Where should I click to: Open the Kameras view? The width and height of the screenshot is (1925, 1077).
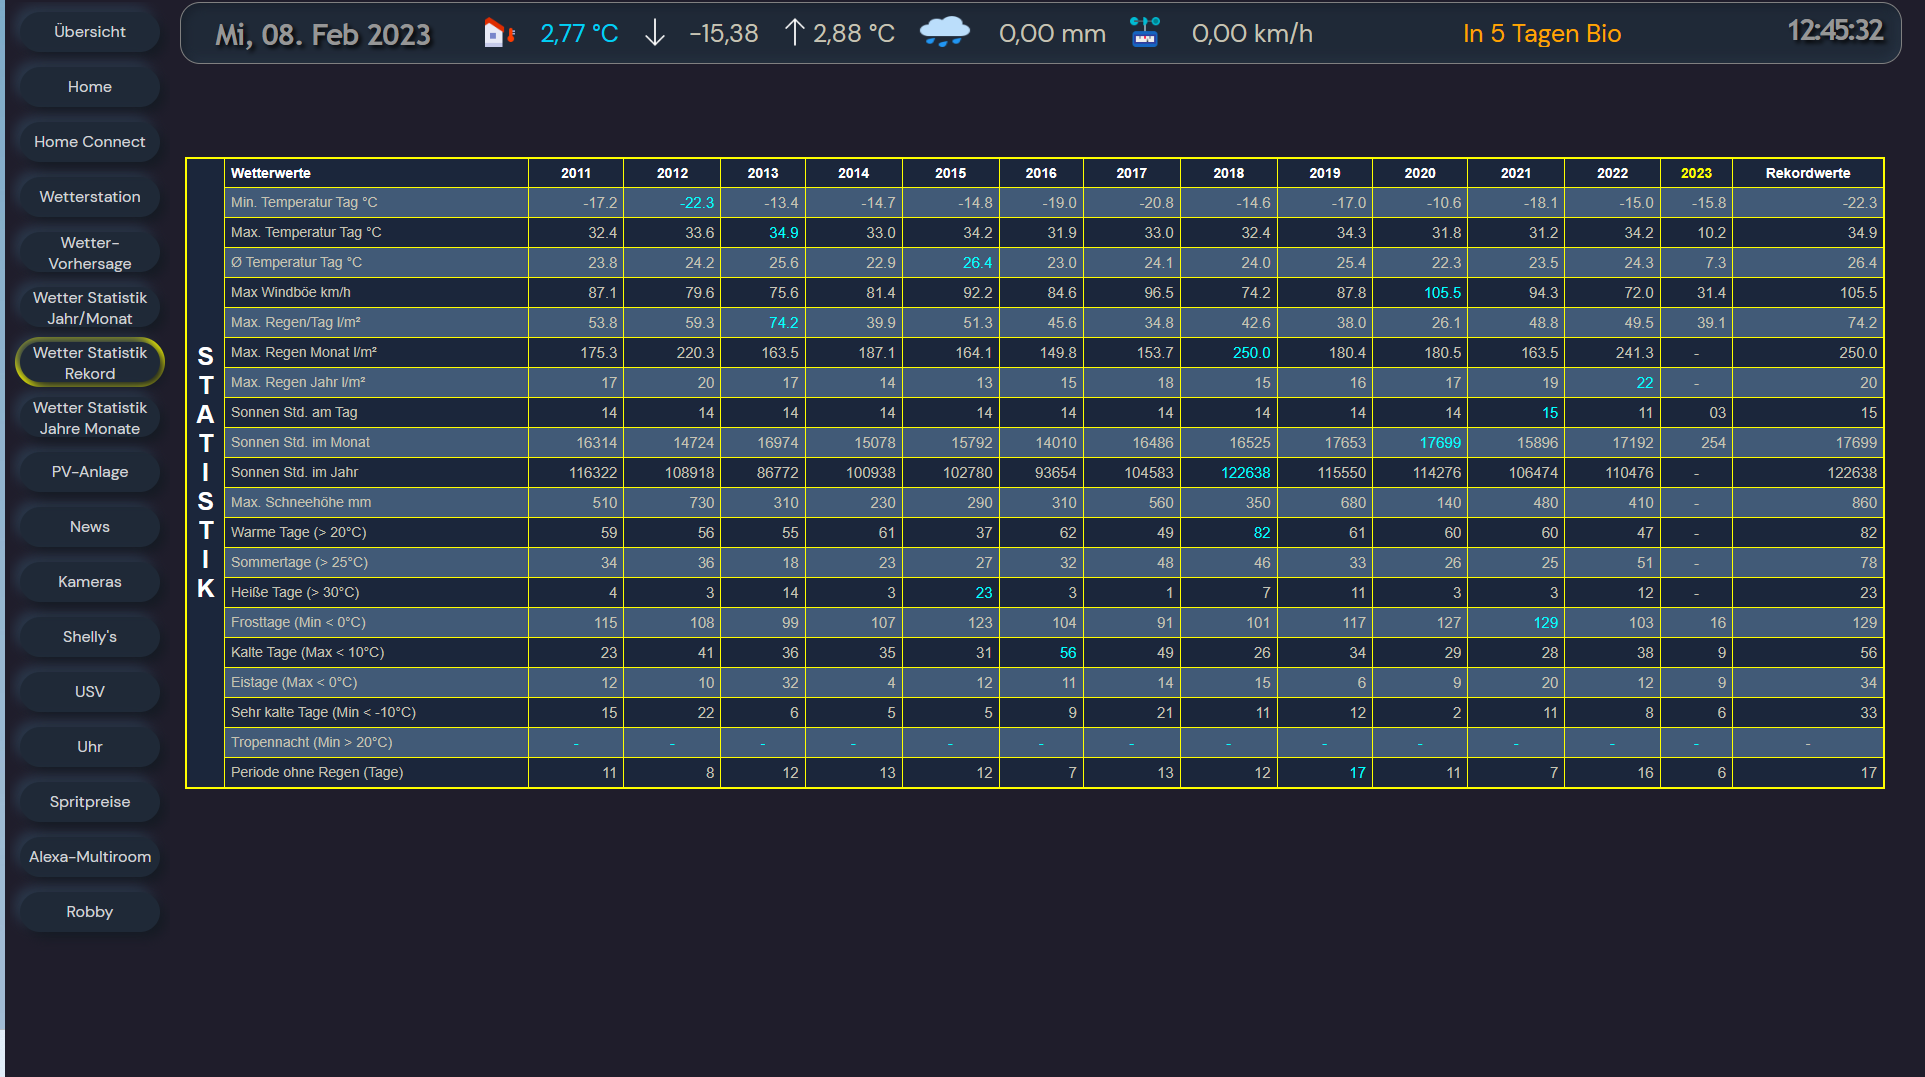tap(90, 582)
